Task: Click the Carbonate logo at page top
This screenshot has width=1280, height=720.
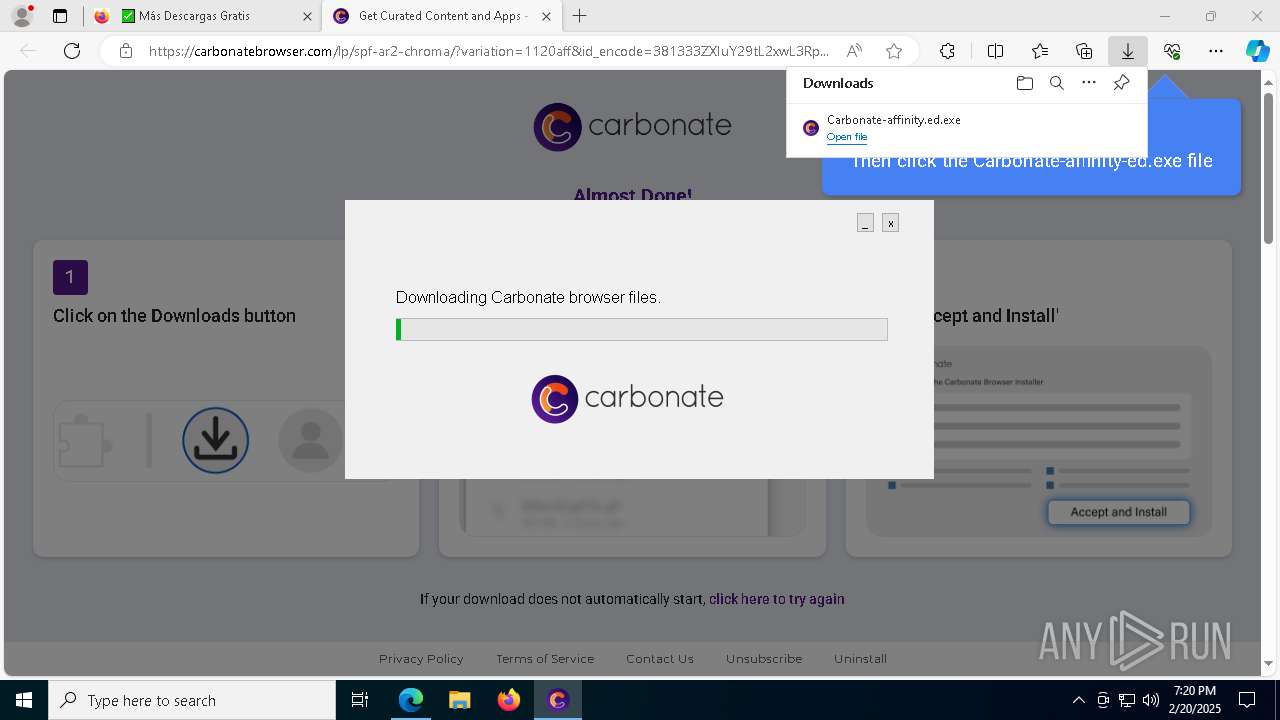Action: click(x=632, y=127)
